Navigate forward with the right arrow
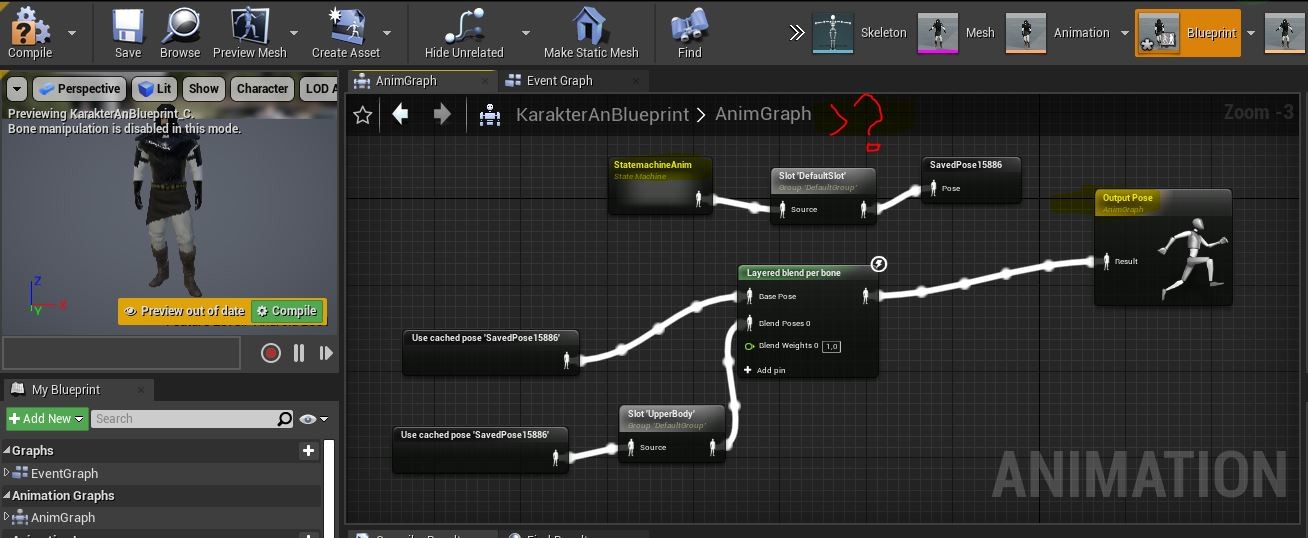This screenshot has width=1308, height=538. point(442,114)
